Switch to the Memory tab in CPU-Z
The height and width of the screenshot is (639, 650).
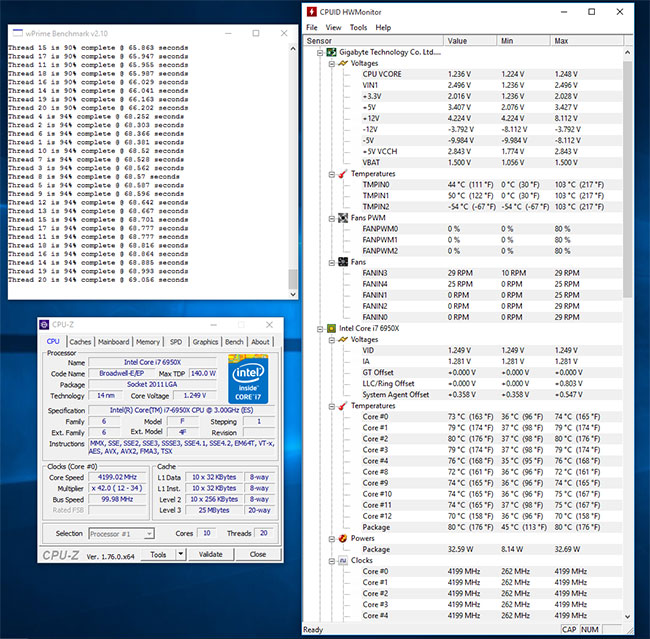pos(148,342)
